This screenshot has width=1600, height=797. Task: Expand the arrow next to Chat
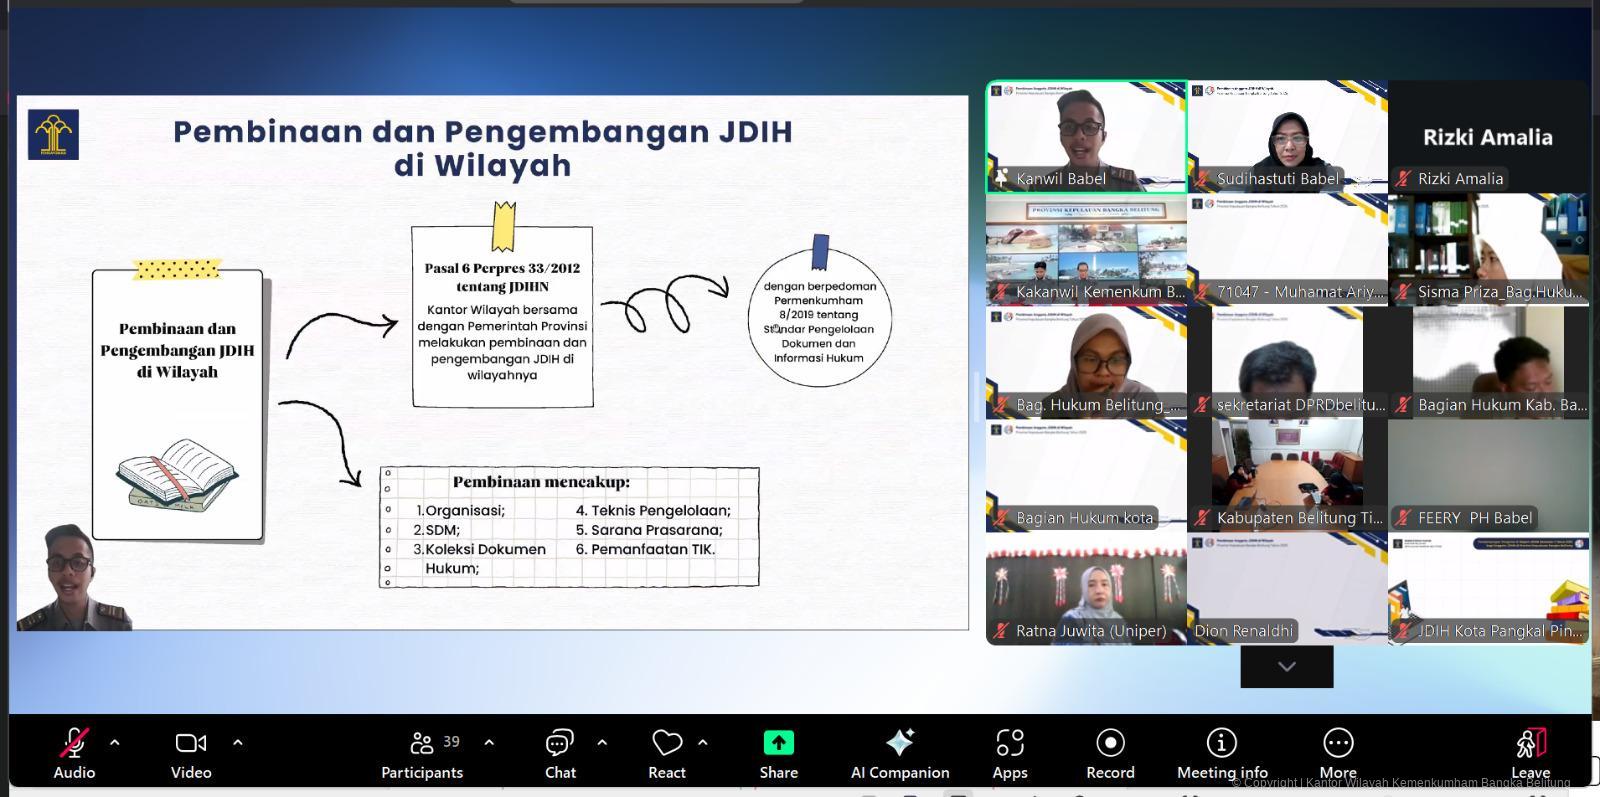coord(602,742)
